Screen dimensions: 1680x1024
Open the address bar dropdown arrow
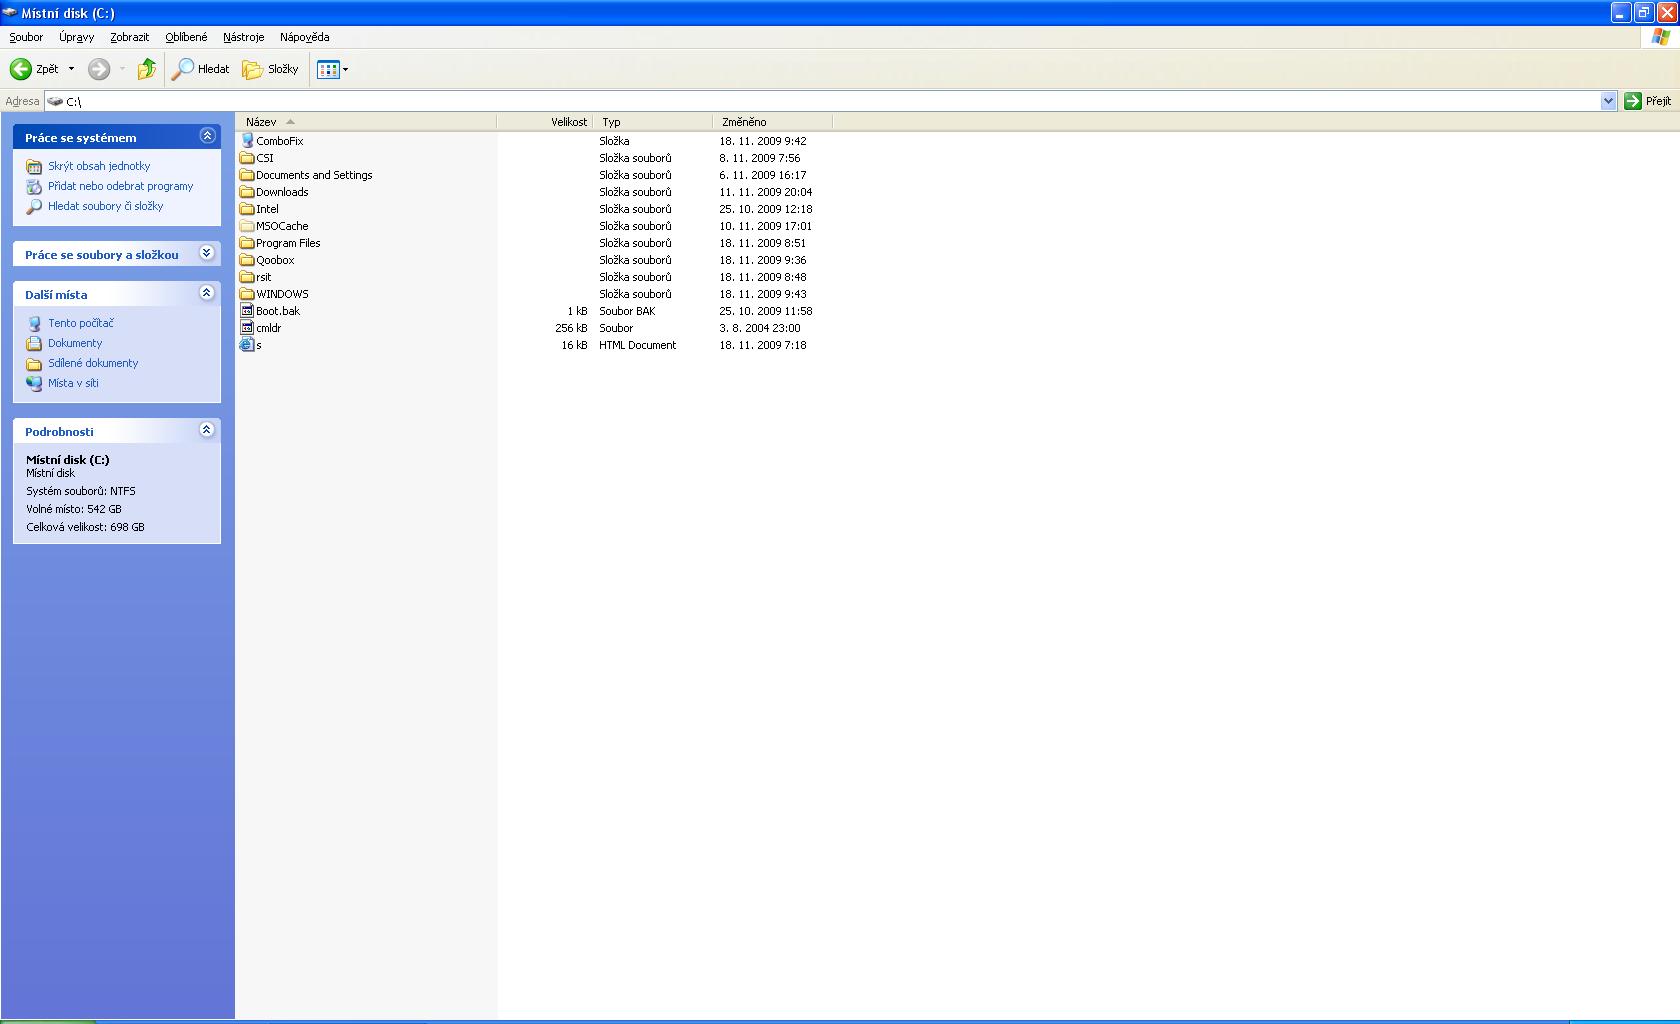(1608, 101)
